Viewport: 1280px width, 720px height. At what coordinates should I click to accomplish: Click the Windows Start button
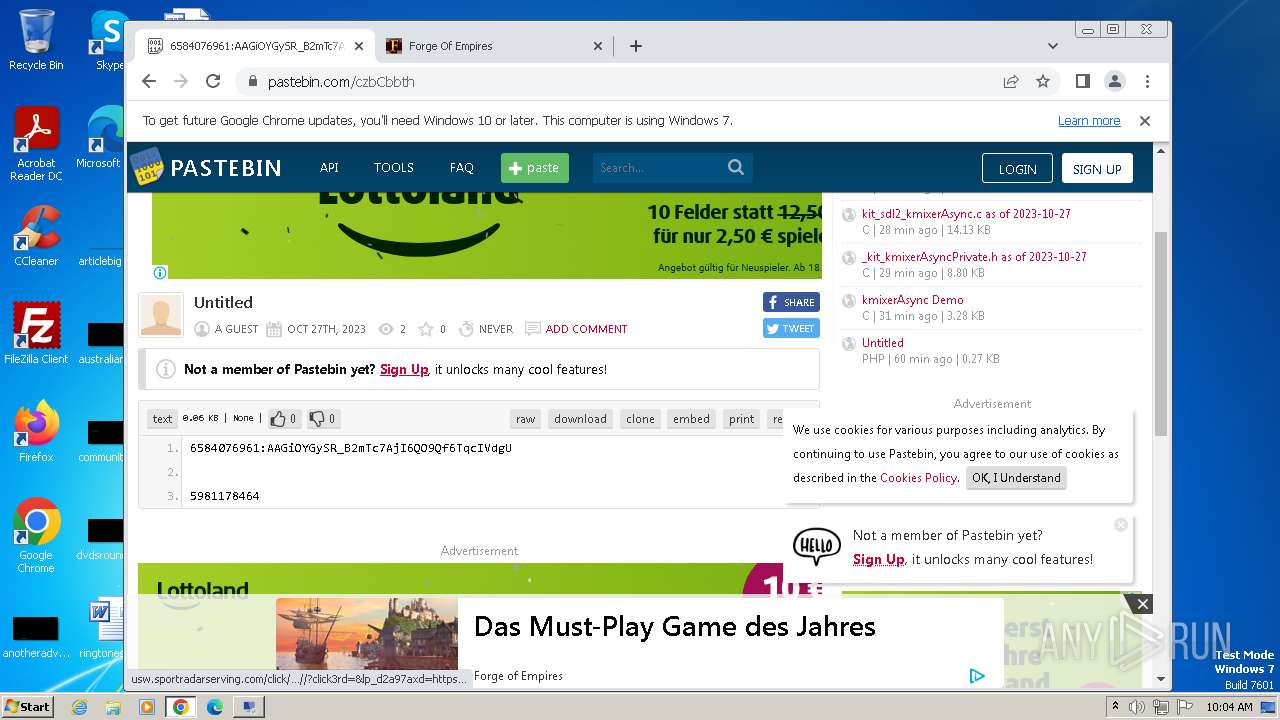(28, 706)
